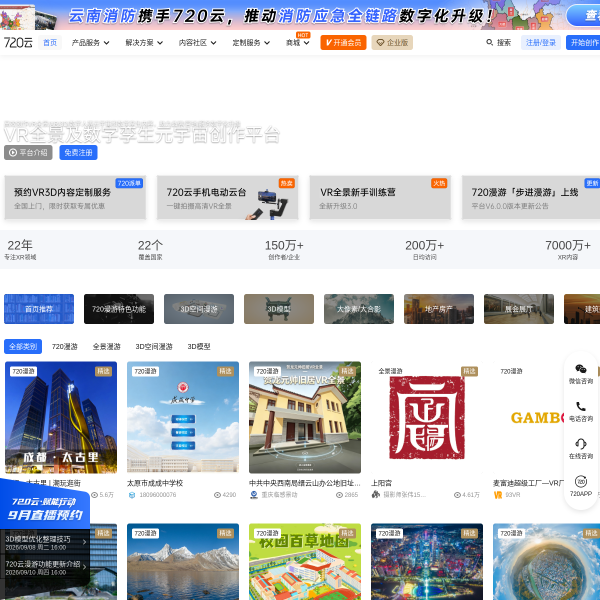Click 重庆临感网络 author avatar
The width and height of the screenshot is (600, 600).
tap(254, 495)
